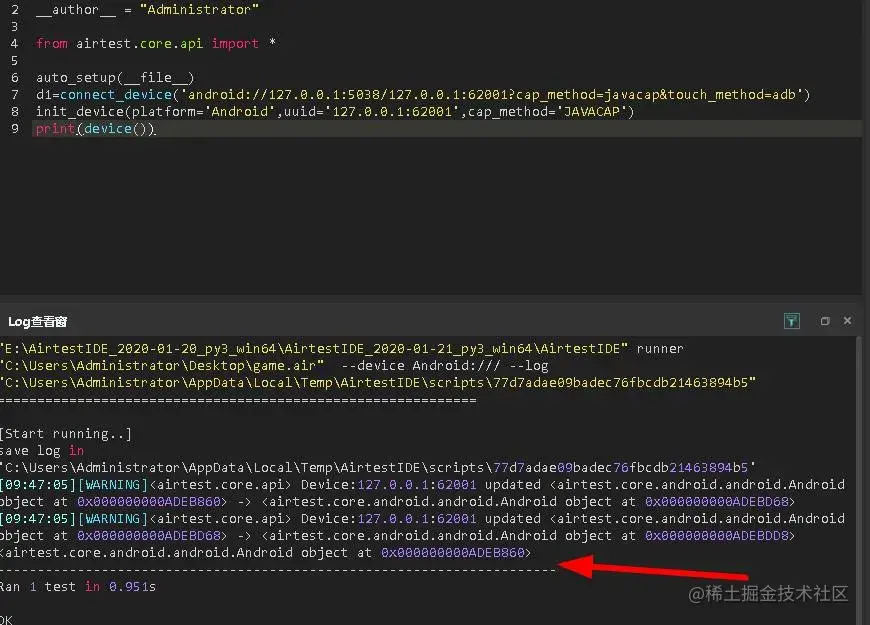Click the init_device code line
This screenshot has width=870, height=625.
pyautogui.click(x=335, y=112)
